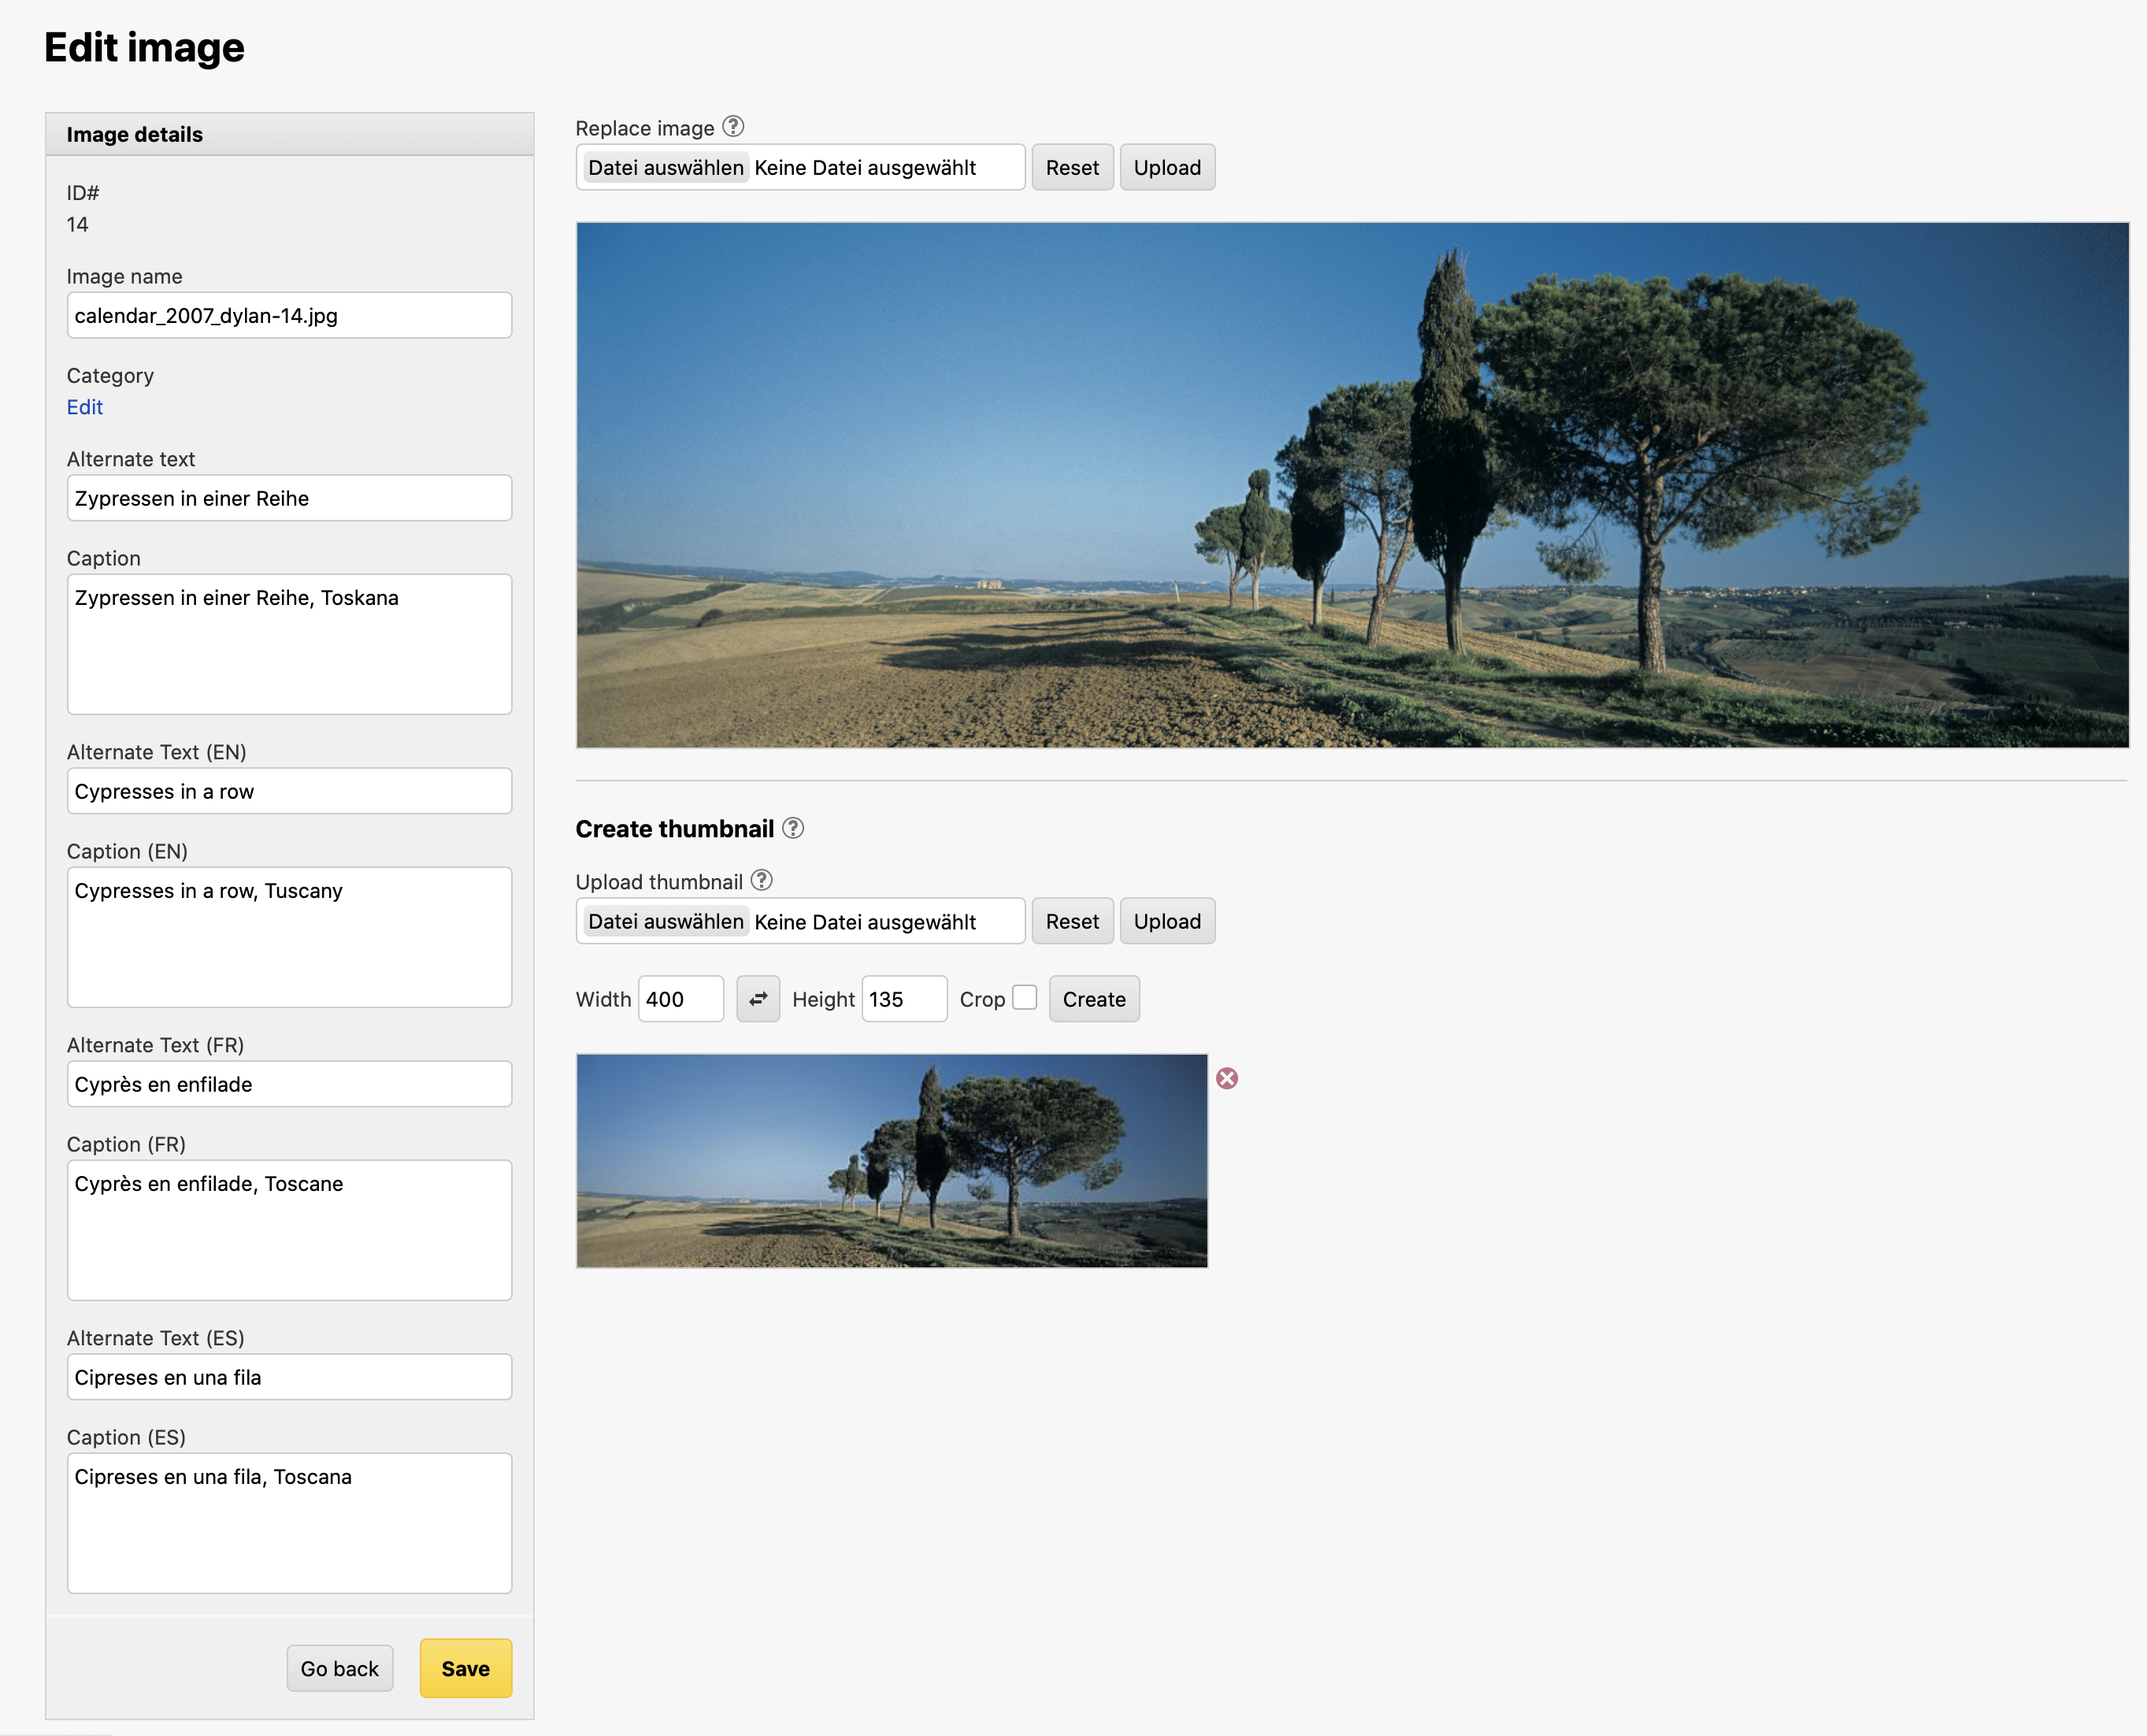The width and height of the screenshot is (2147, 1736).
Task: Click Go back button
Action: [339, 1668]
